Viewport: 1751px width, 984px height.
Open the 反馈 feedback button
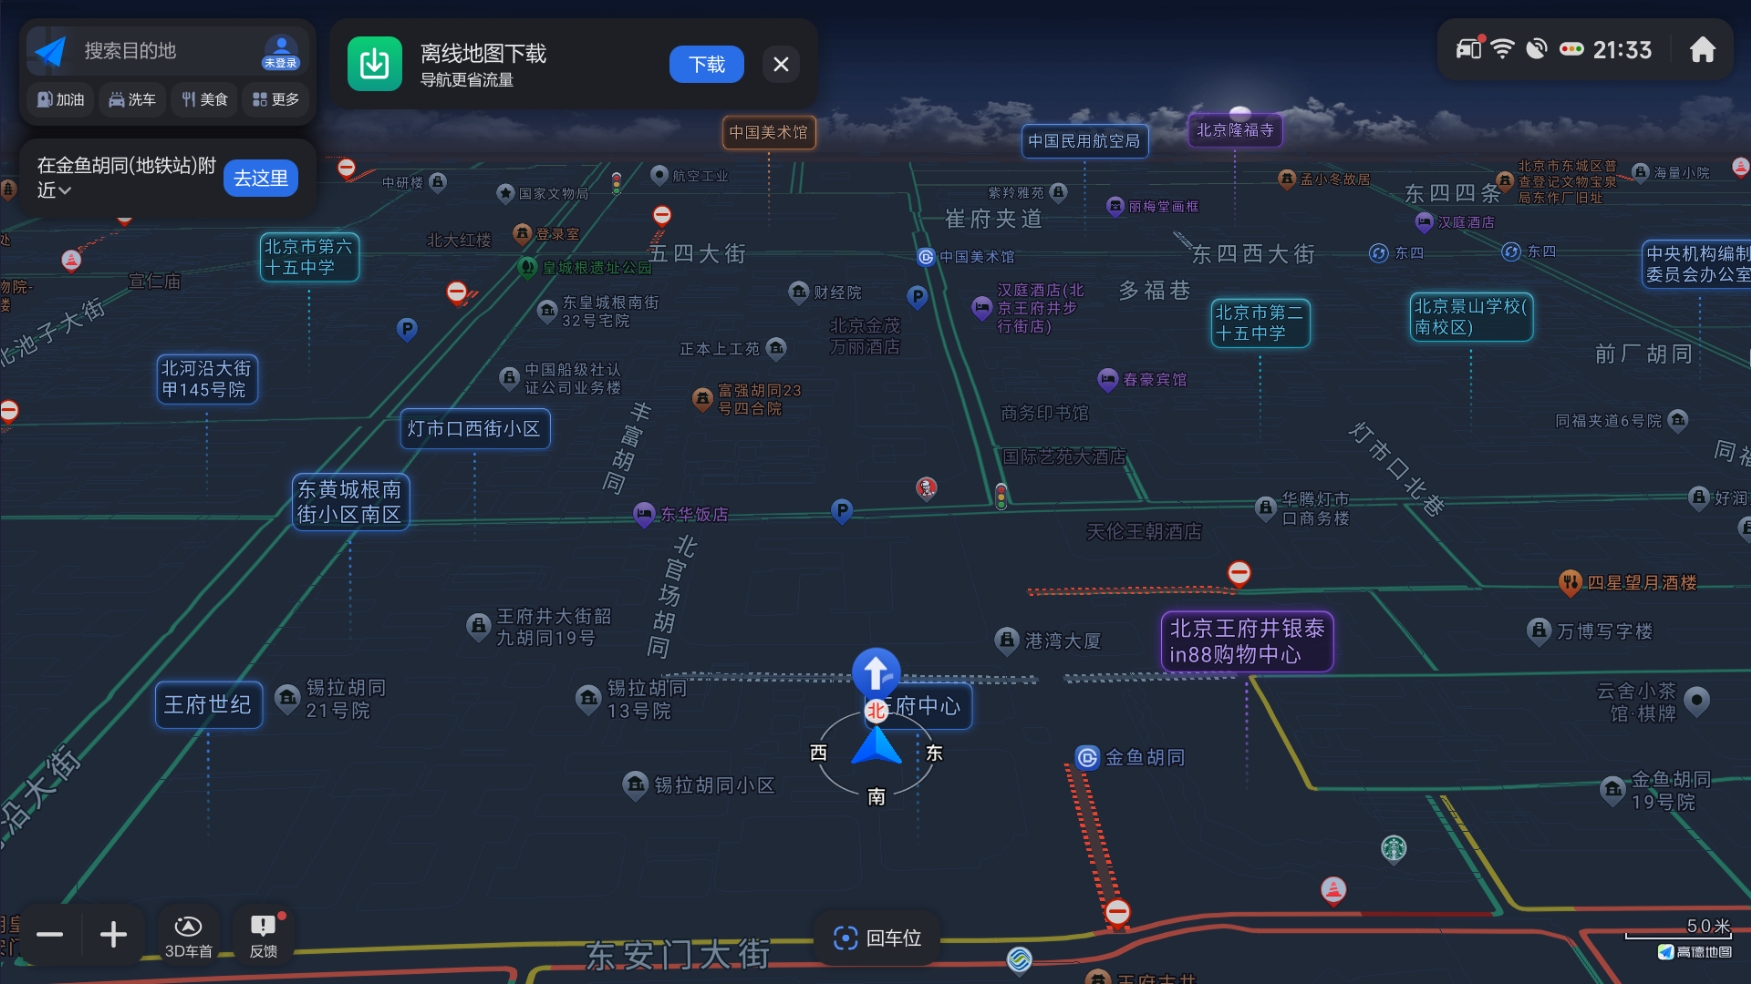tap(264, 937)
